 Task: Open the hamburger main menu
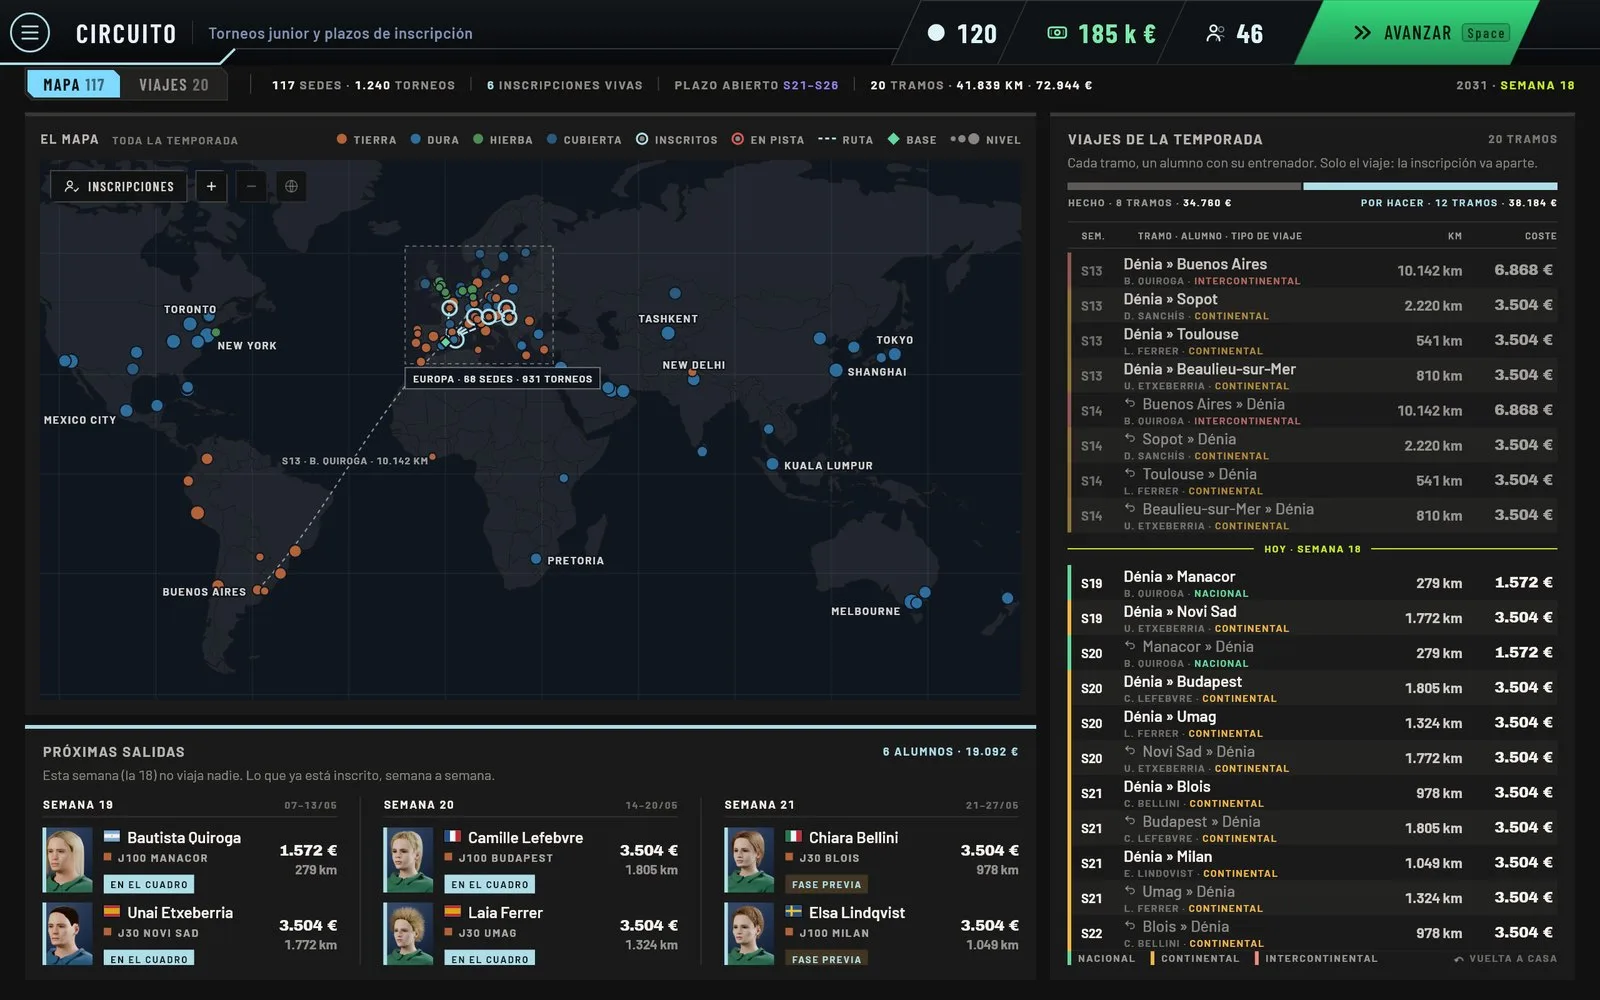[x=30, y=33]
